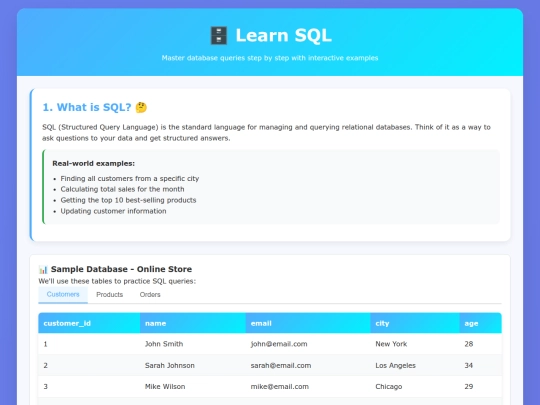This screenshot has width=540, height=405.
Task: Click the age column header
Action: (x=480, y=323)
